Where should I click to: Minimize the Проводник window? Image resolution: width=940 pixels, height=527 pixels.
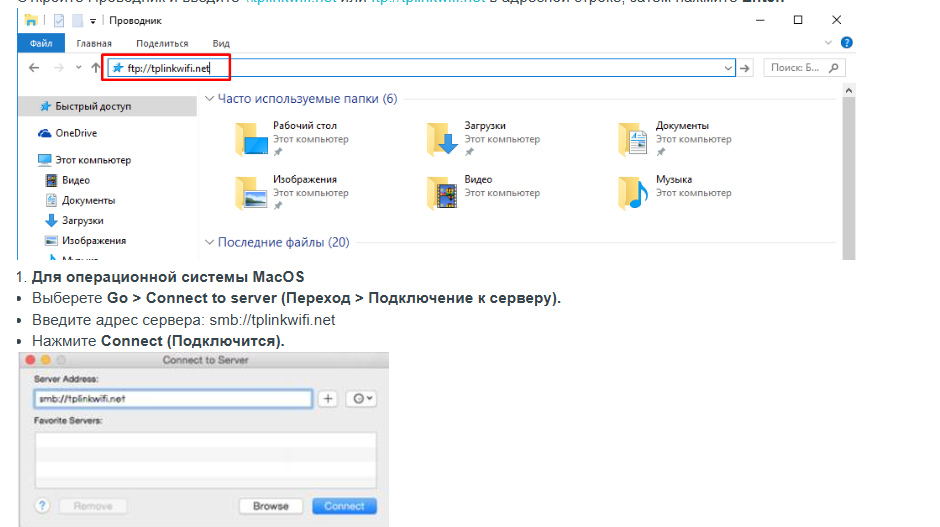click(x=760, y=20)
